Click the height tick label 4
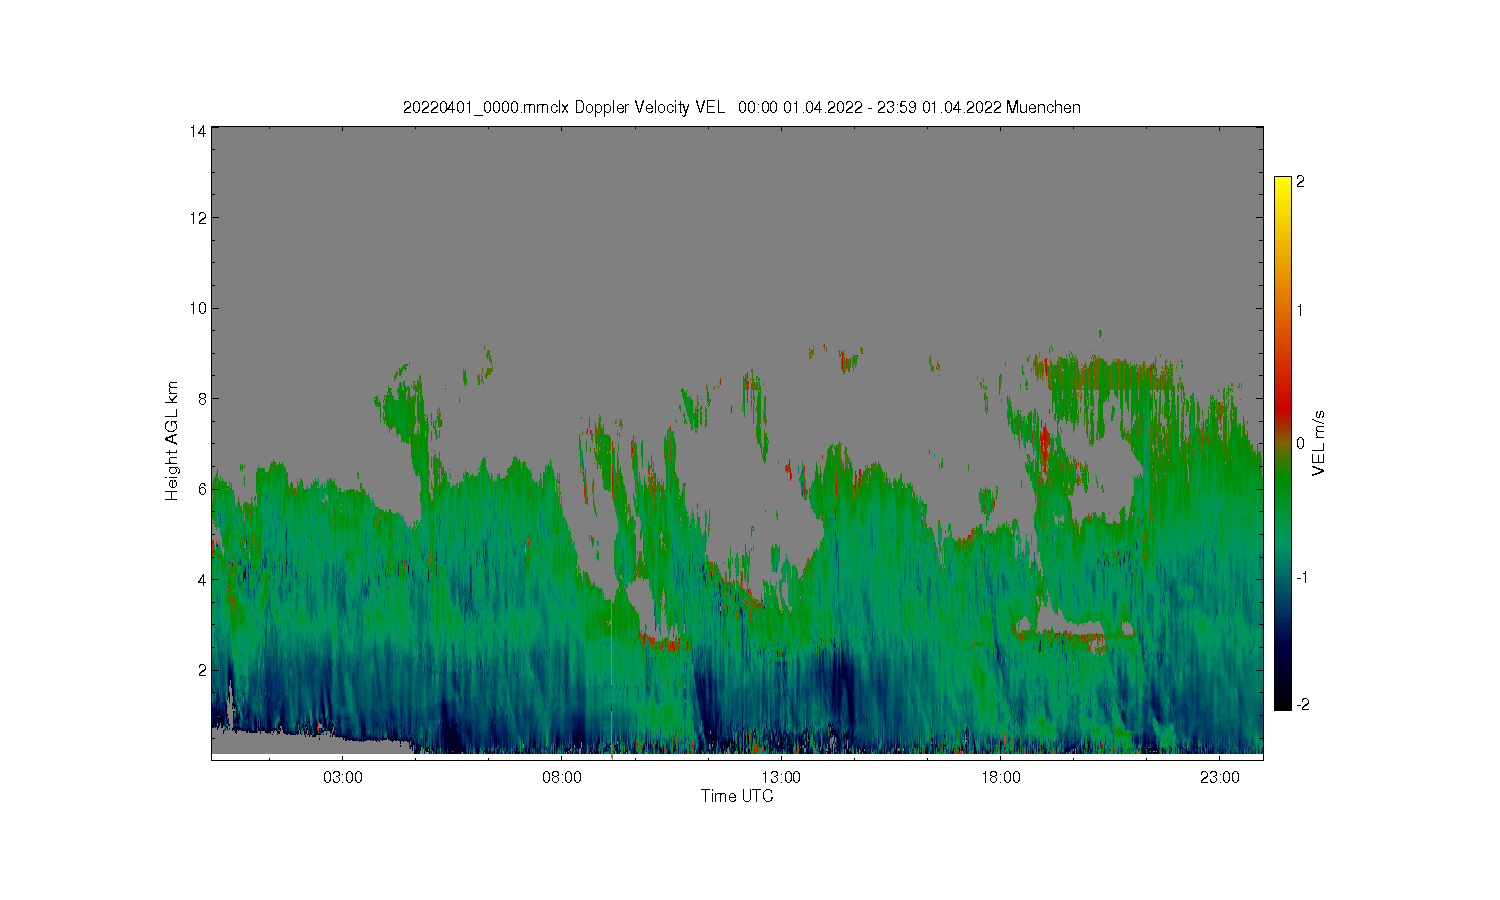 click(x=202, y=579)
